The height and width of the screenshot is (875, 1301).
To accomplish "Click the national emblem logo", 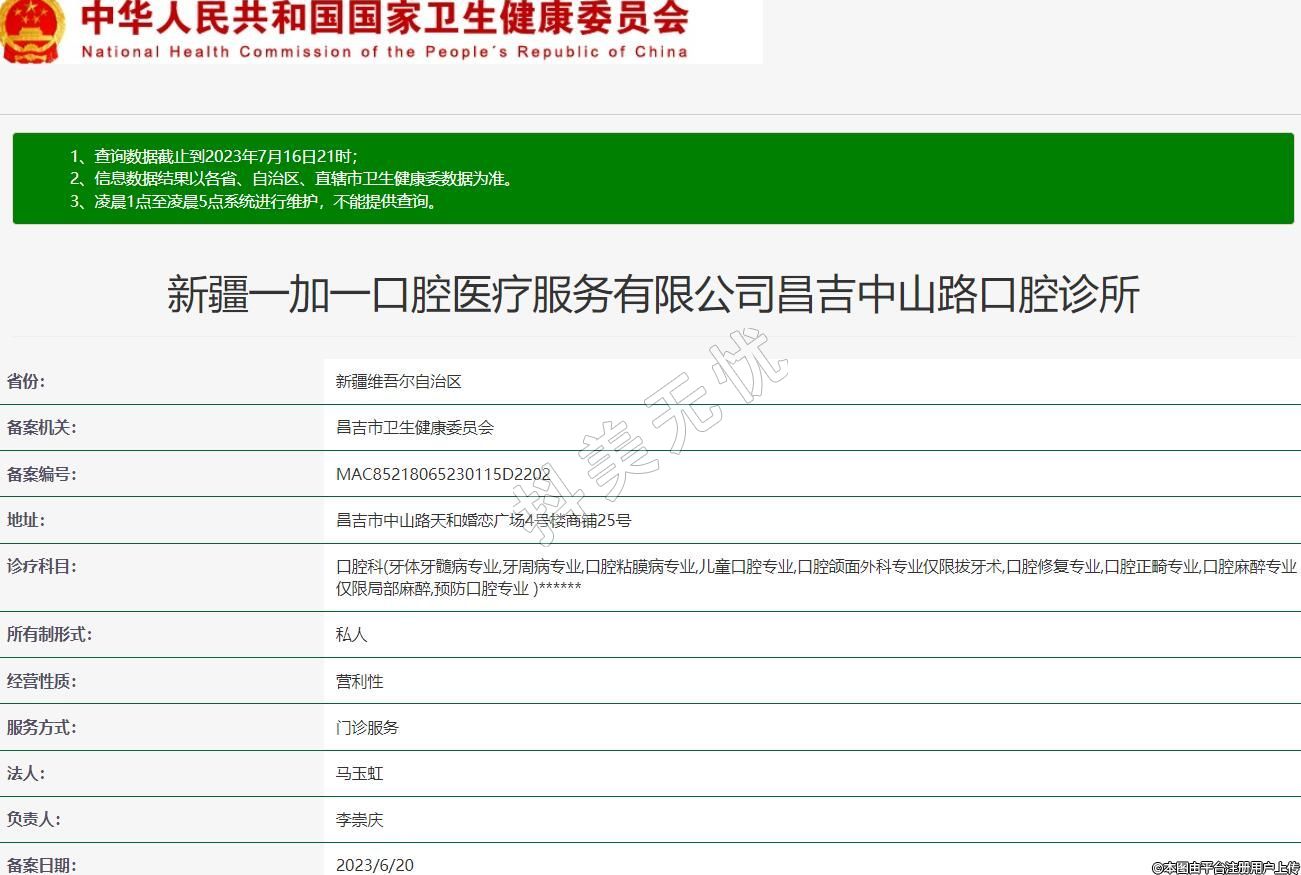I will (x=32, y=30).
